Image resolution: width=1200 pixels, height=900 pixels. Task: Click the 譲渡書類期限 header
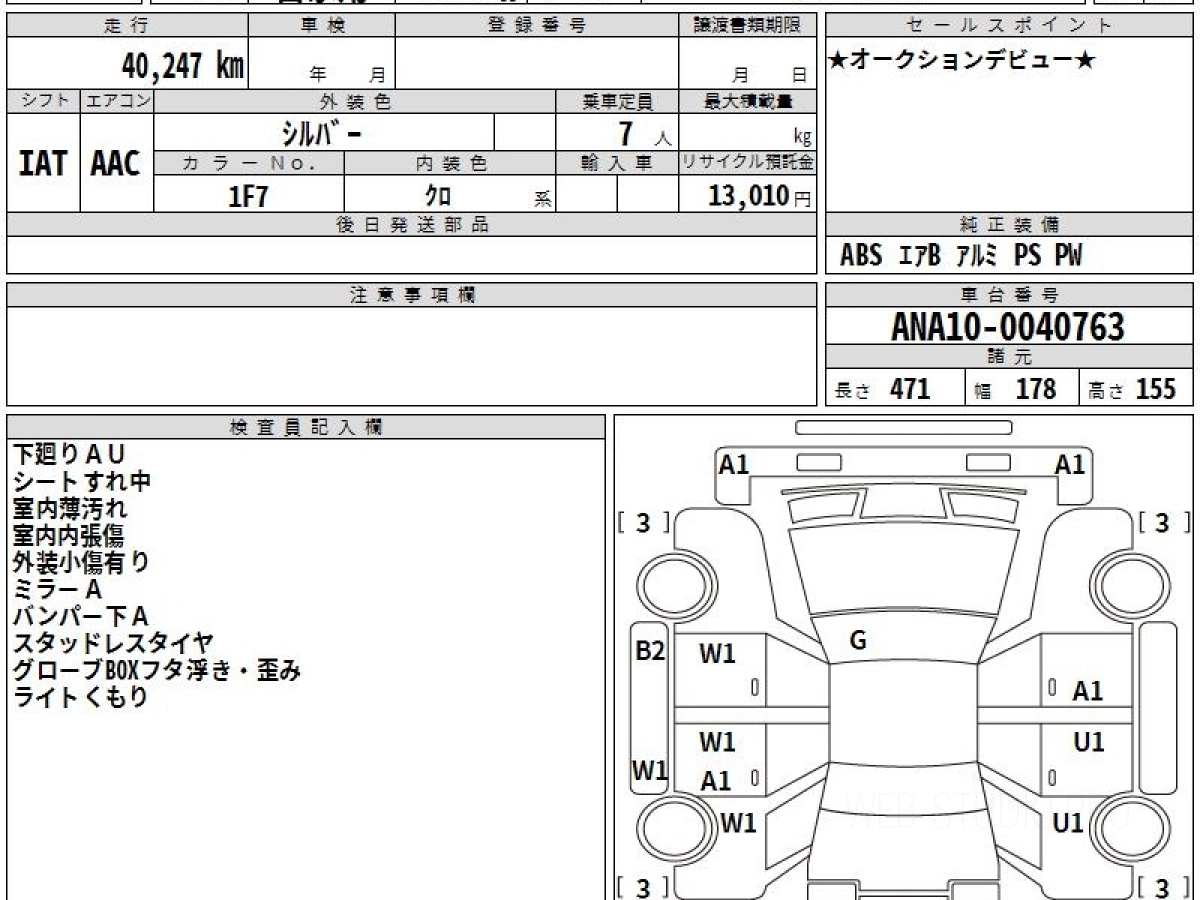coord(748,26)
